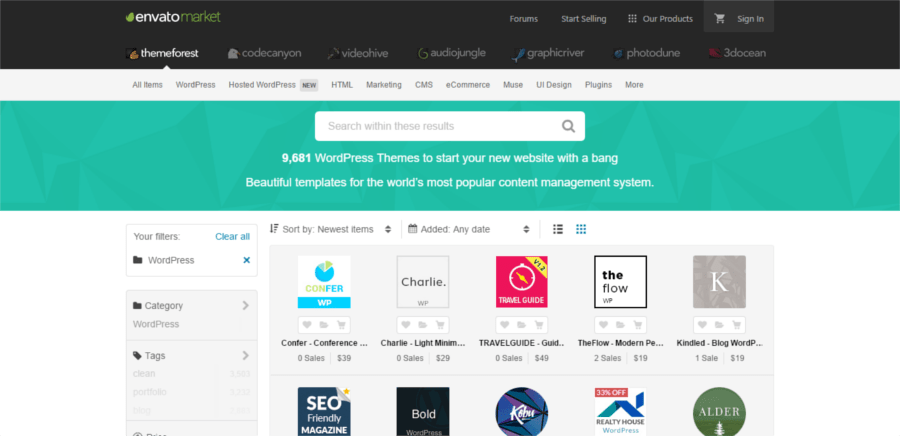Screen dimensions: 900x436
Task: Click the Start Selling link
Action: (584, 19)
